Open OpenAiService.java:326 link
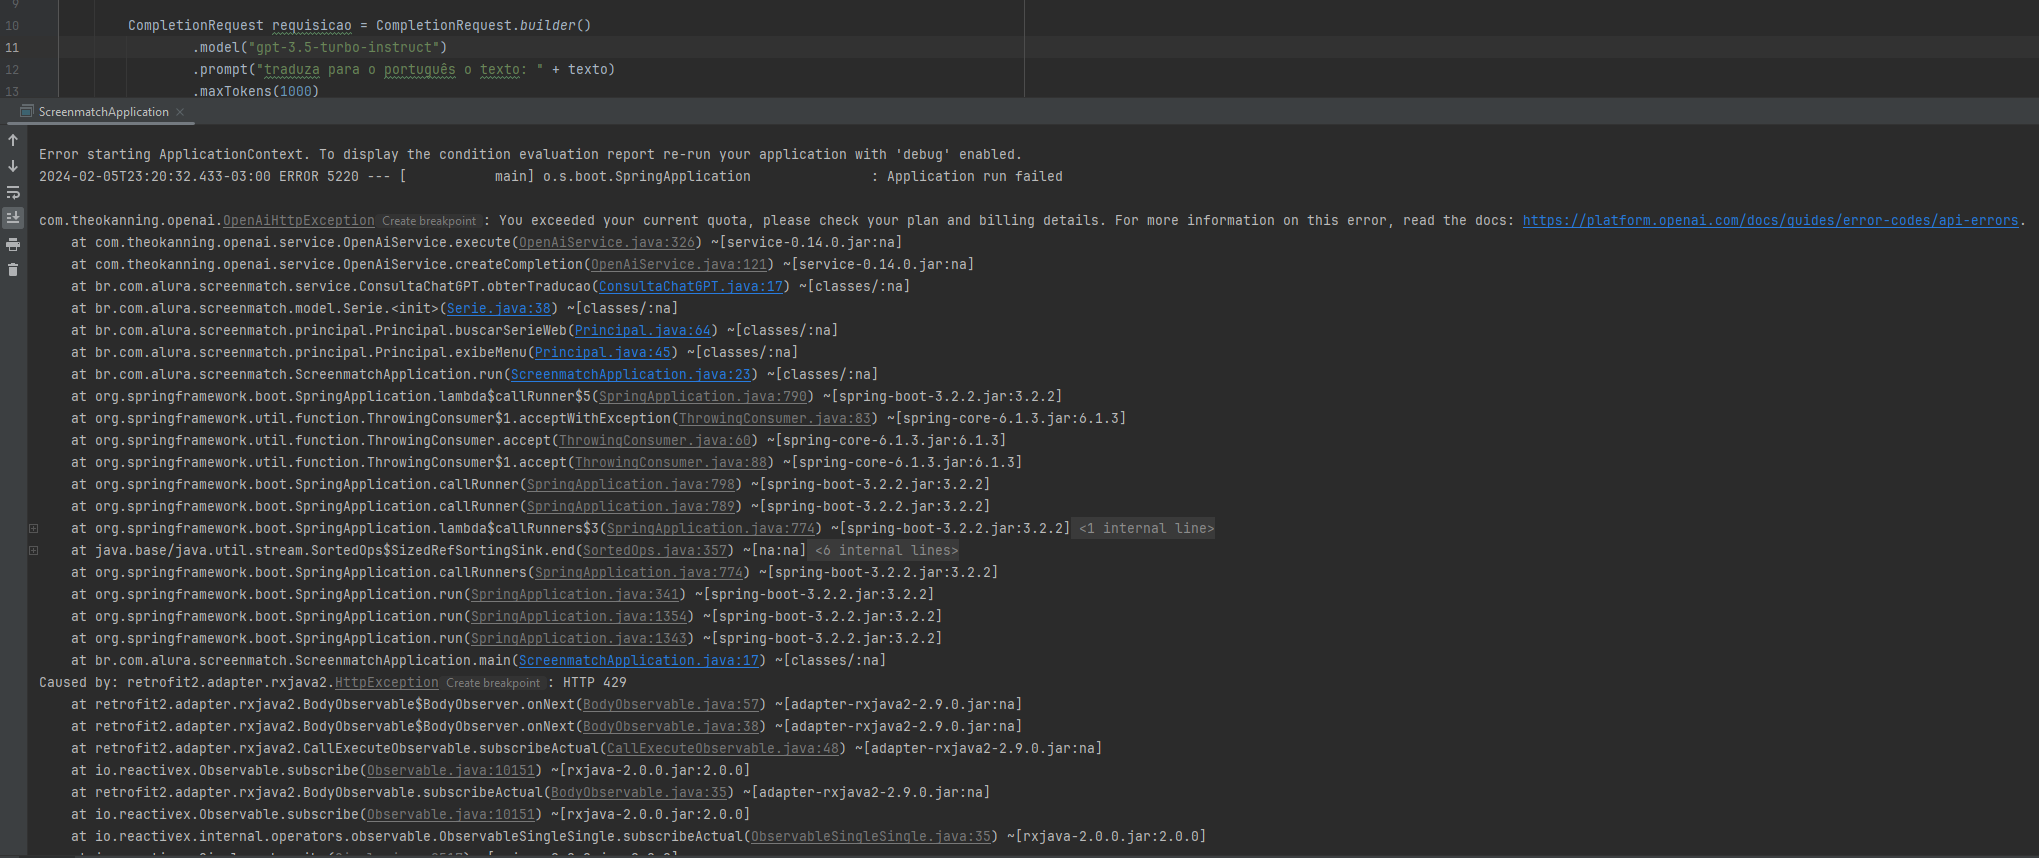The width and height of the screenshot is (2039, 858). pos(606,242)
